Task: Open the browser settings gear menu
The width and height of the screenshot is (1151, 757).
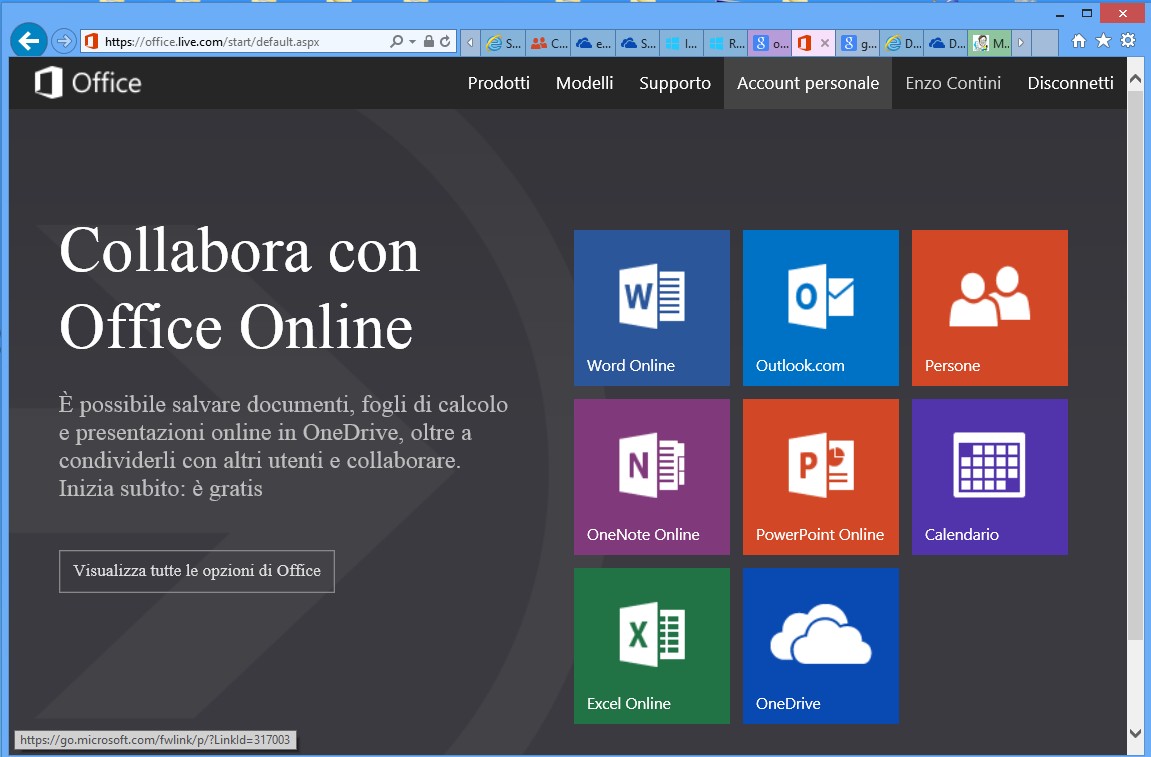Action: pyautogui.click(x=1128, y=41)
